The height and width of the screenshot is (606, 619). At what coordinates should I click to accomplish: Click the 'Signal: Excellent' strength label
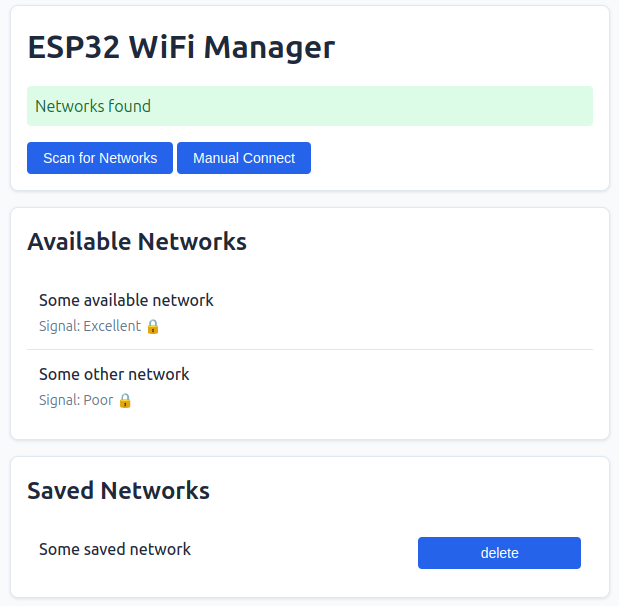point(90,326)
